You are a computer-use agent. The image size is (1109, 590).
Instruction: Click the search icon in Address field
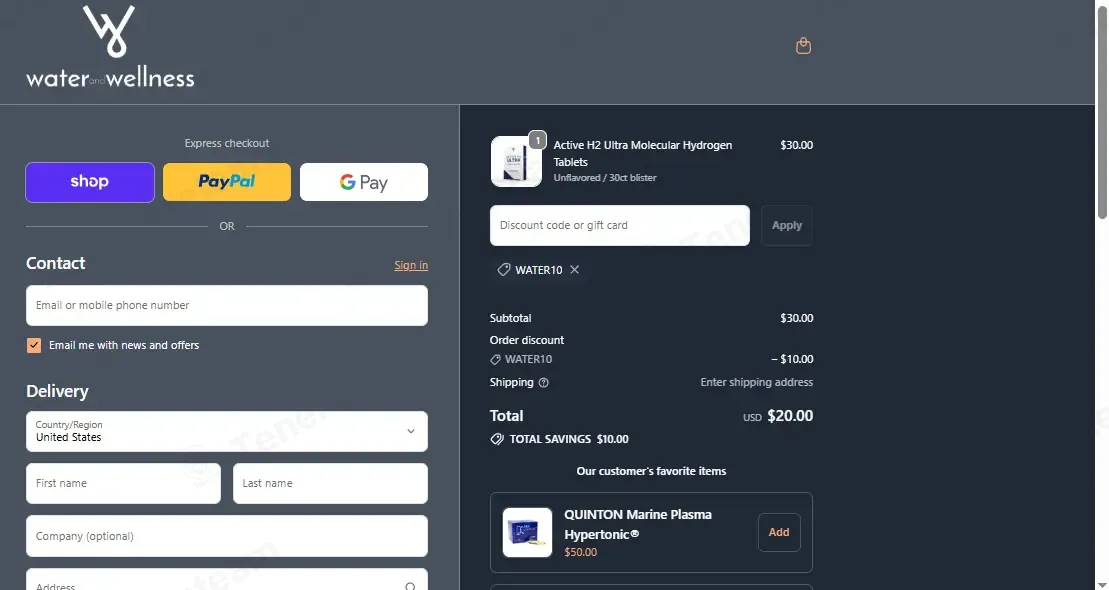pos(410,586)
